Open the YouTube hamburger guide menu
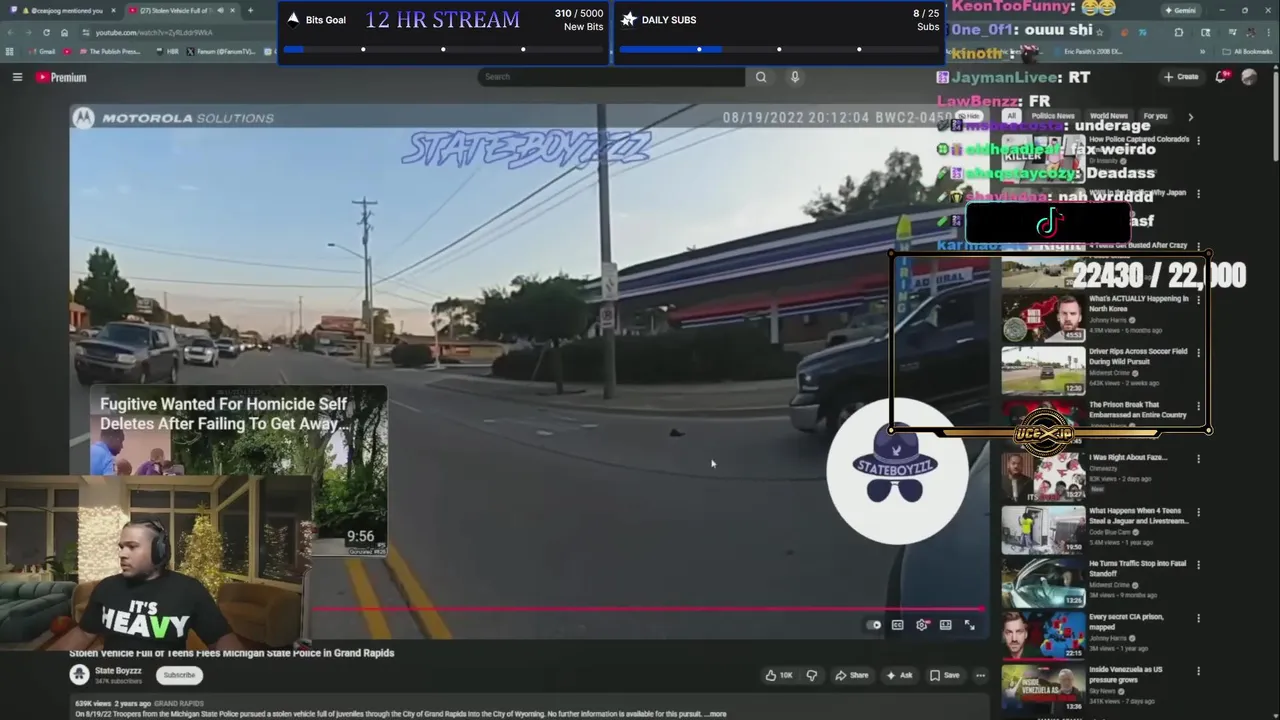The image size is (1280, 720). point(17,77)
